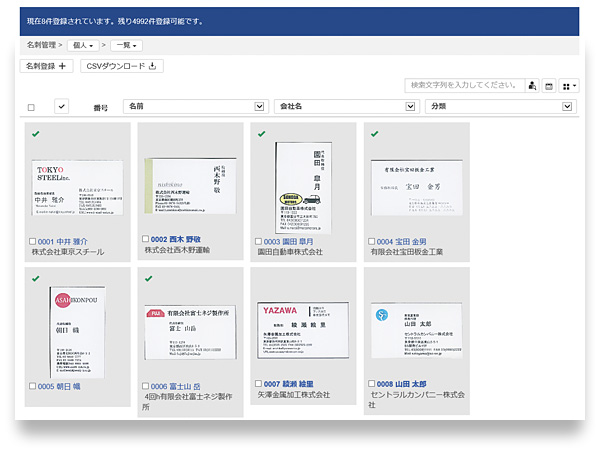
Task: Tick the select-all checkbox in header row
Action: pos(31,108)
